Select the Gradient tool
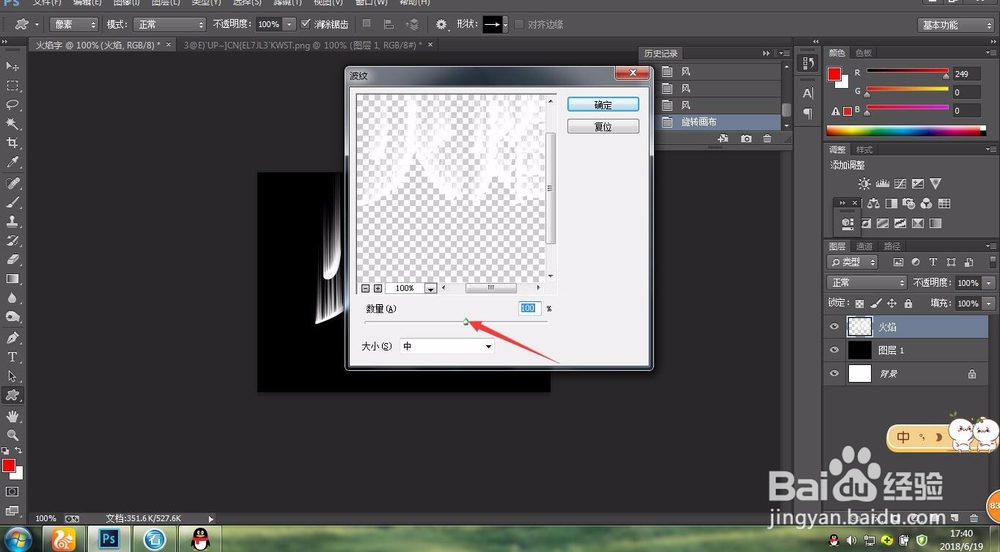The width and height of the screenshot is (1000, 552). coord(12,279)
